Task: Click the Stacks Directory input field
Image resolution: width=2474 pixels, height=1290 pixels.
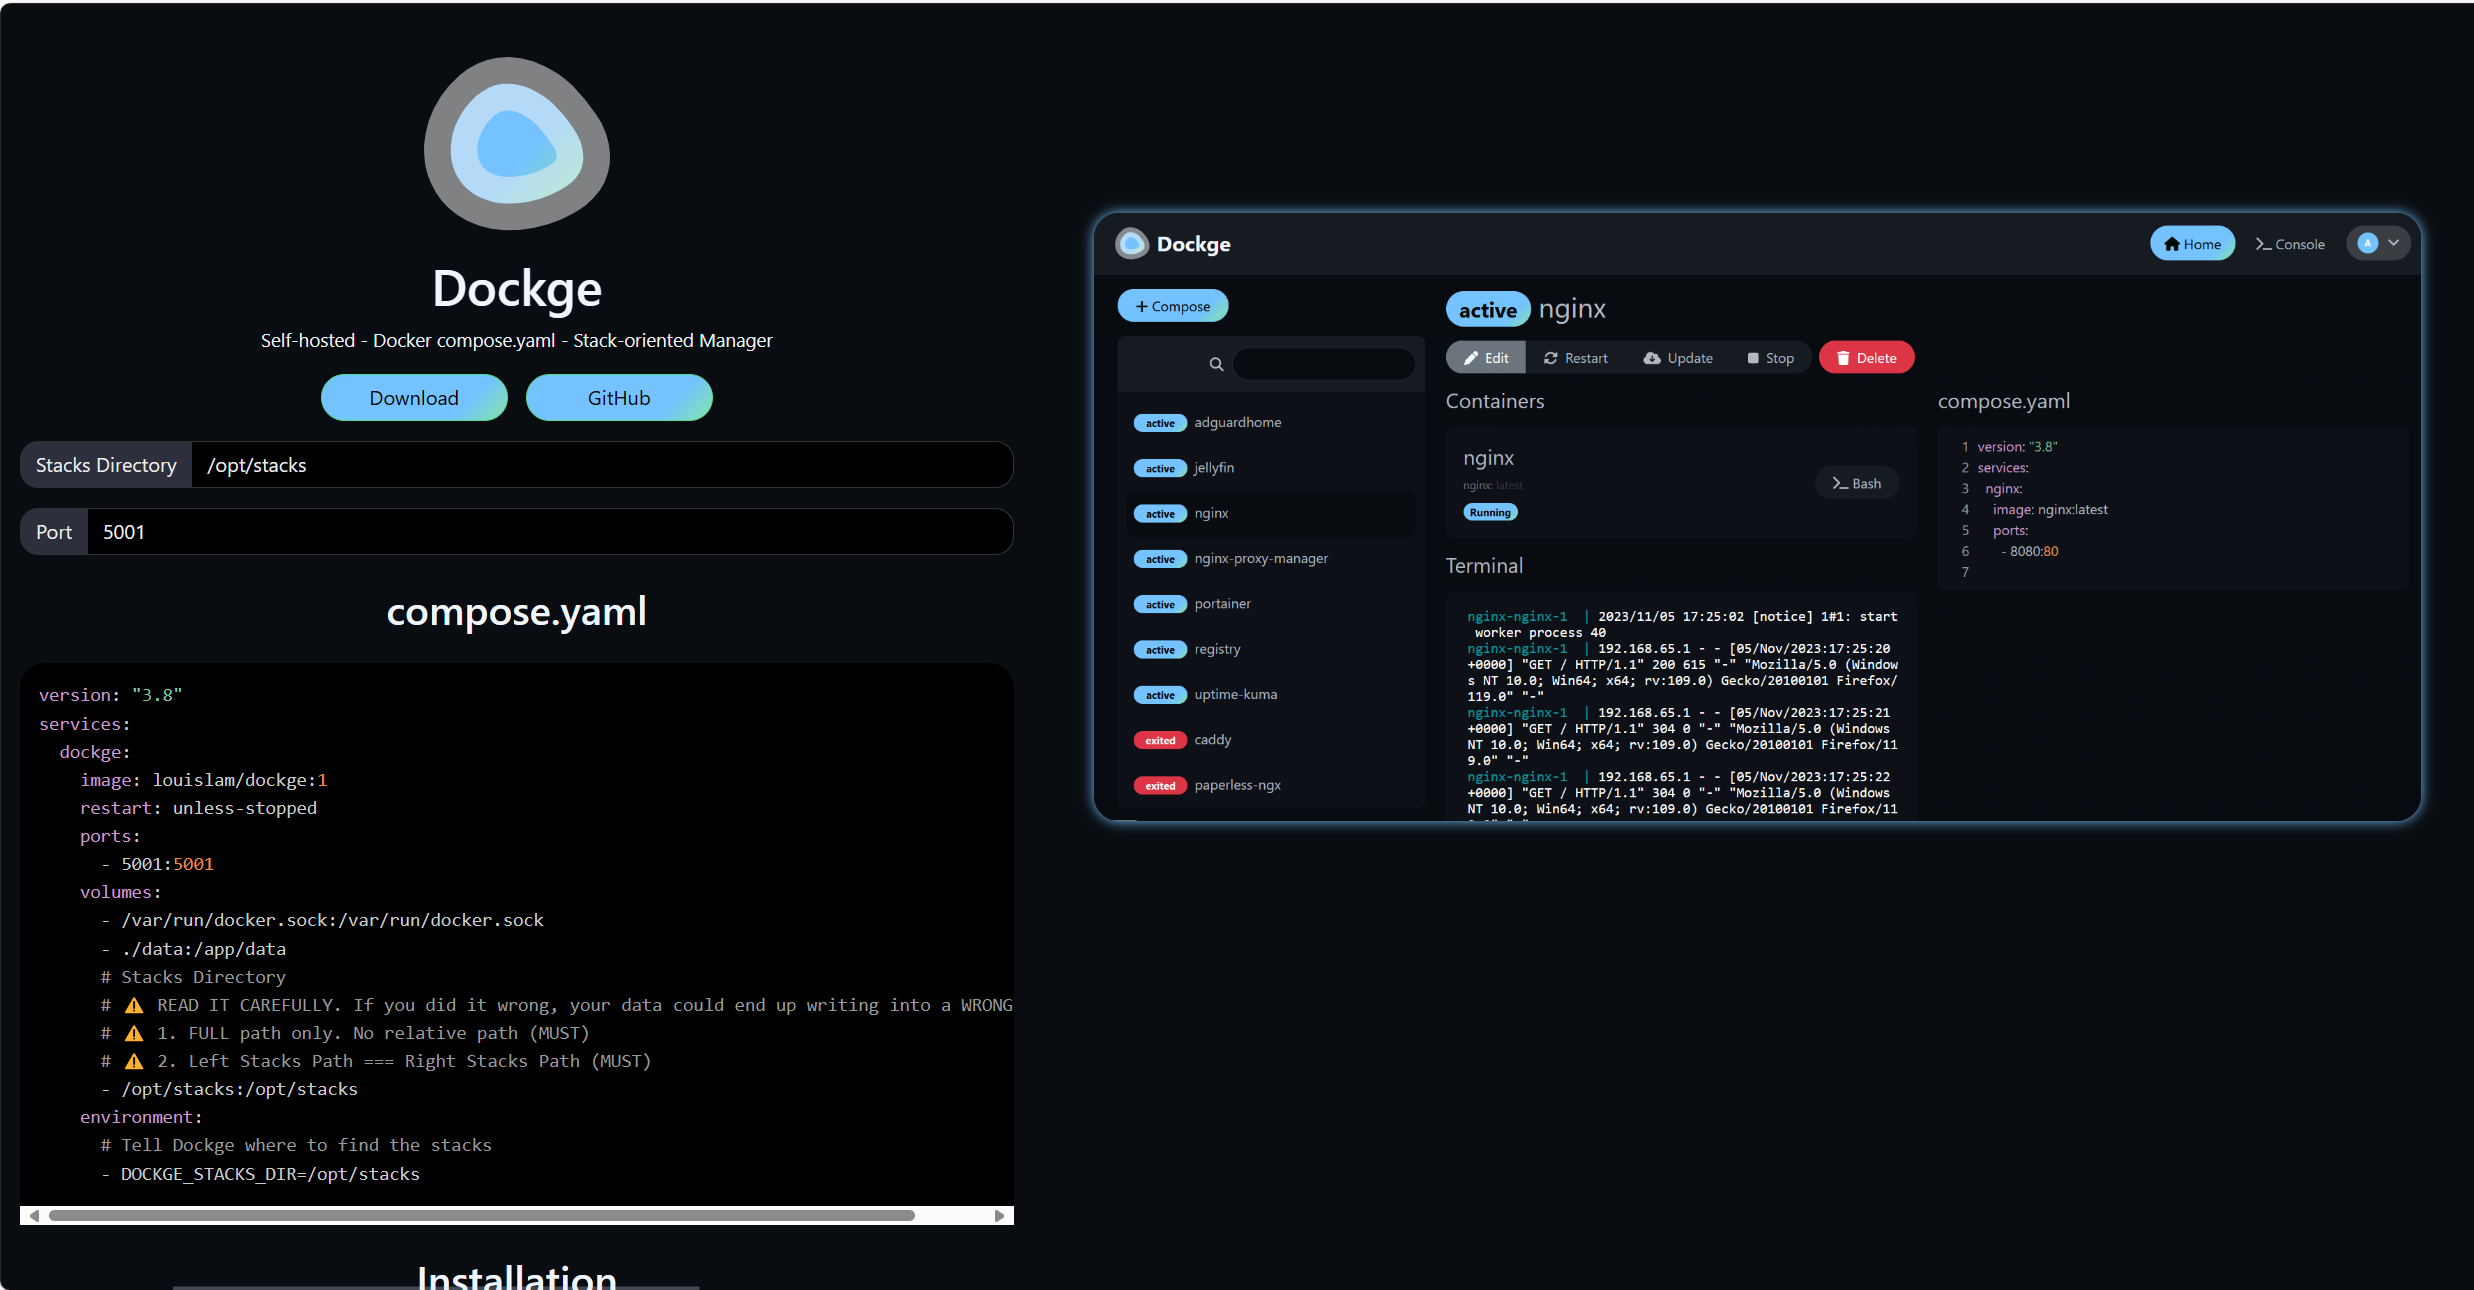Action: [600, 465]
